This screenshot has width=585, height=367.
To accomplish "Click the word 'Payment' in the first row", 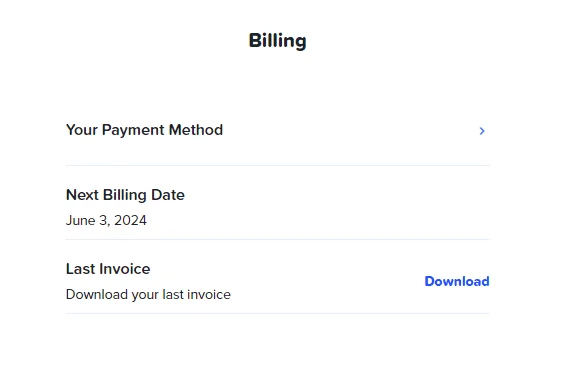I will point(133,130).
